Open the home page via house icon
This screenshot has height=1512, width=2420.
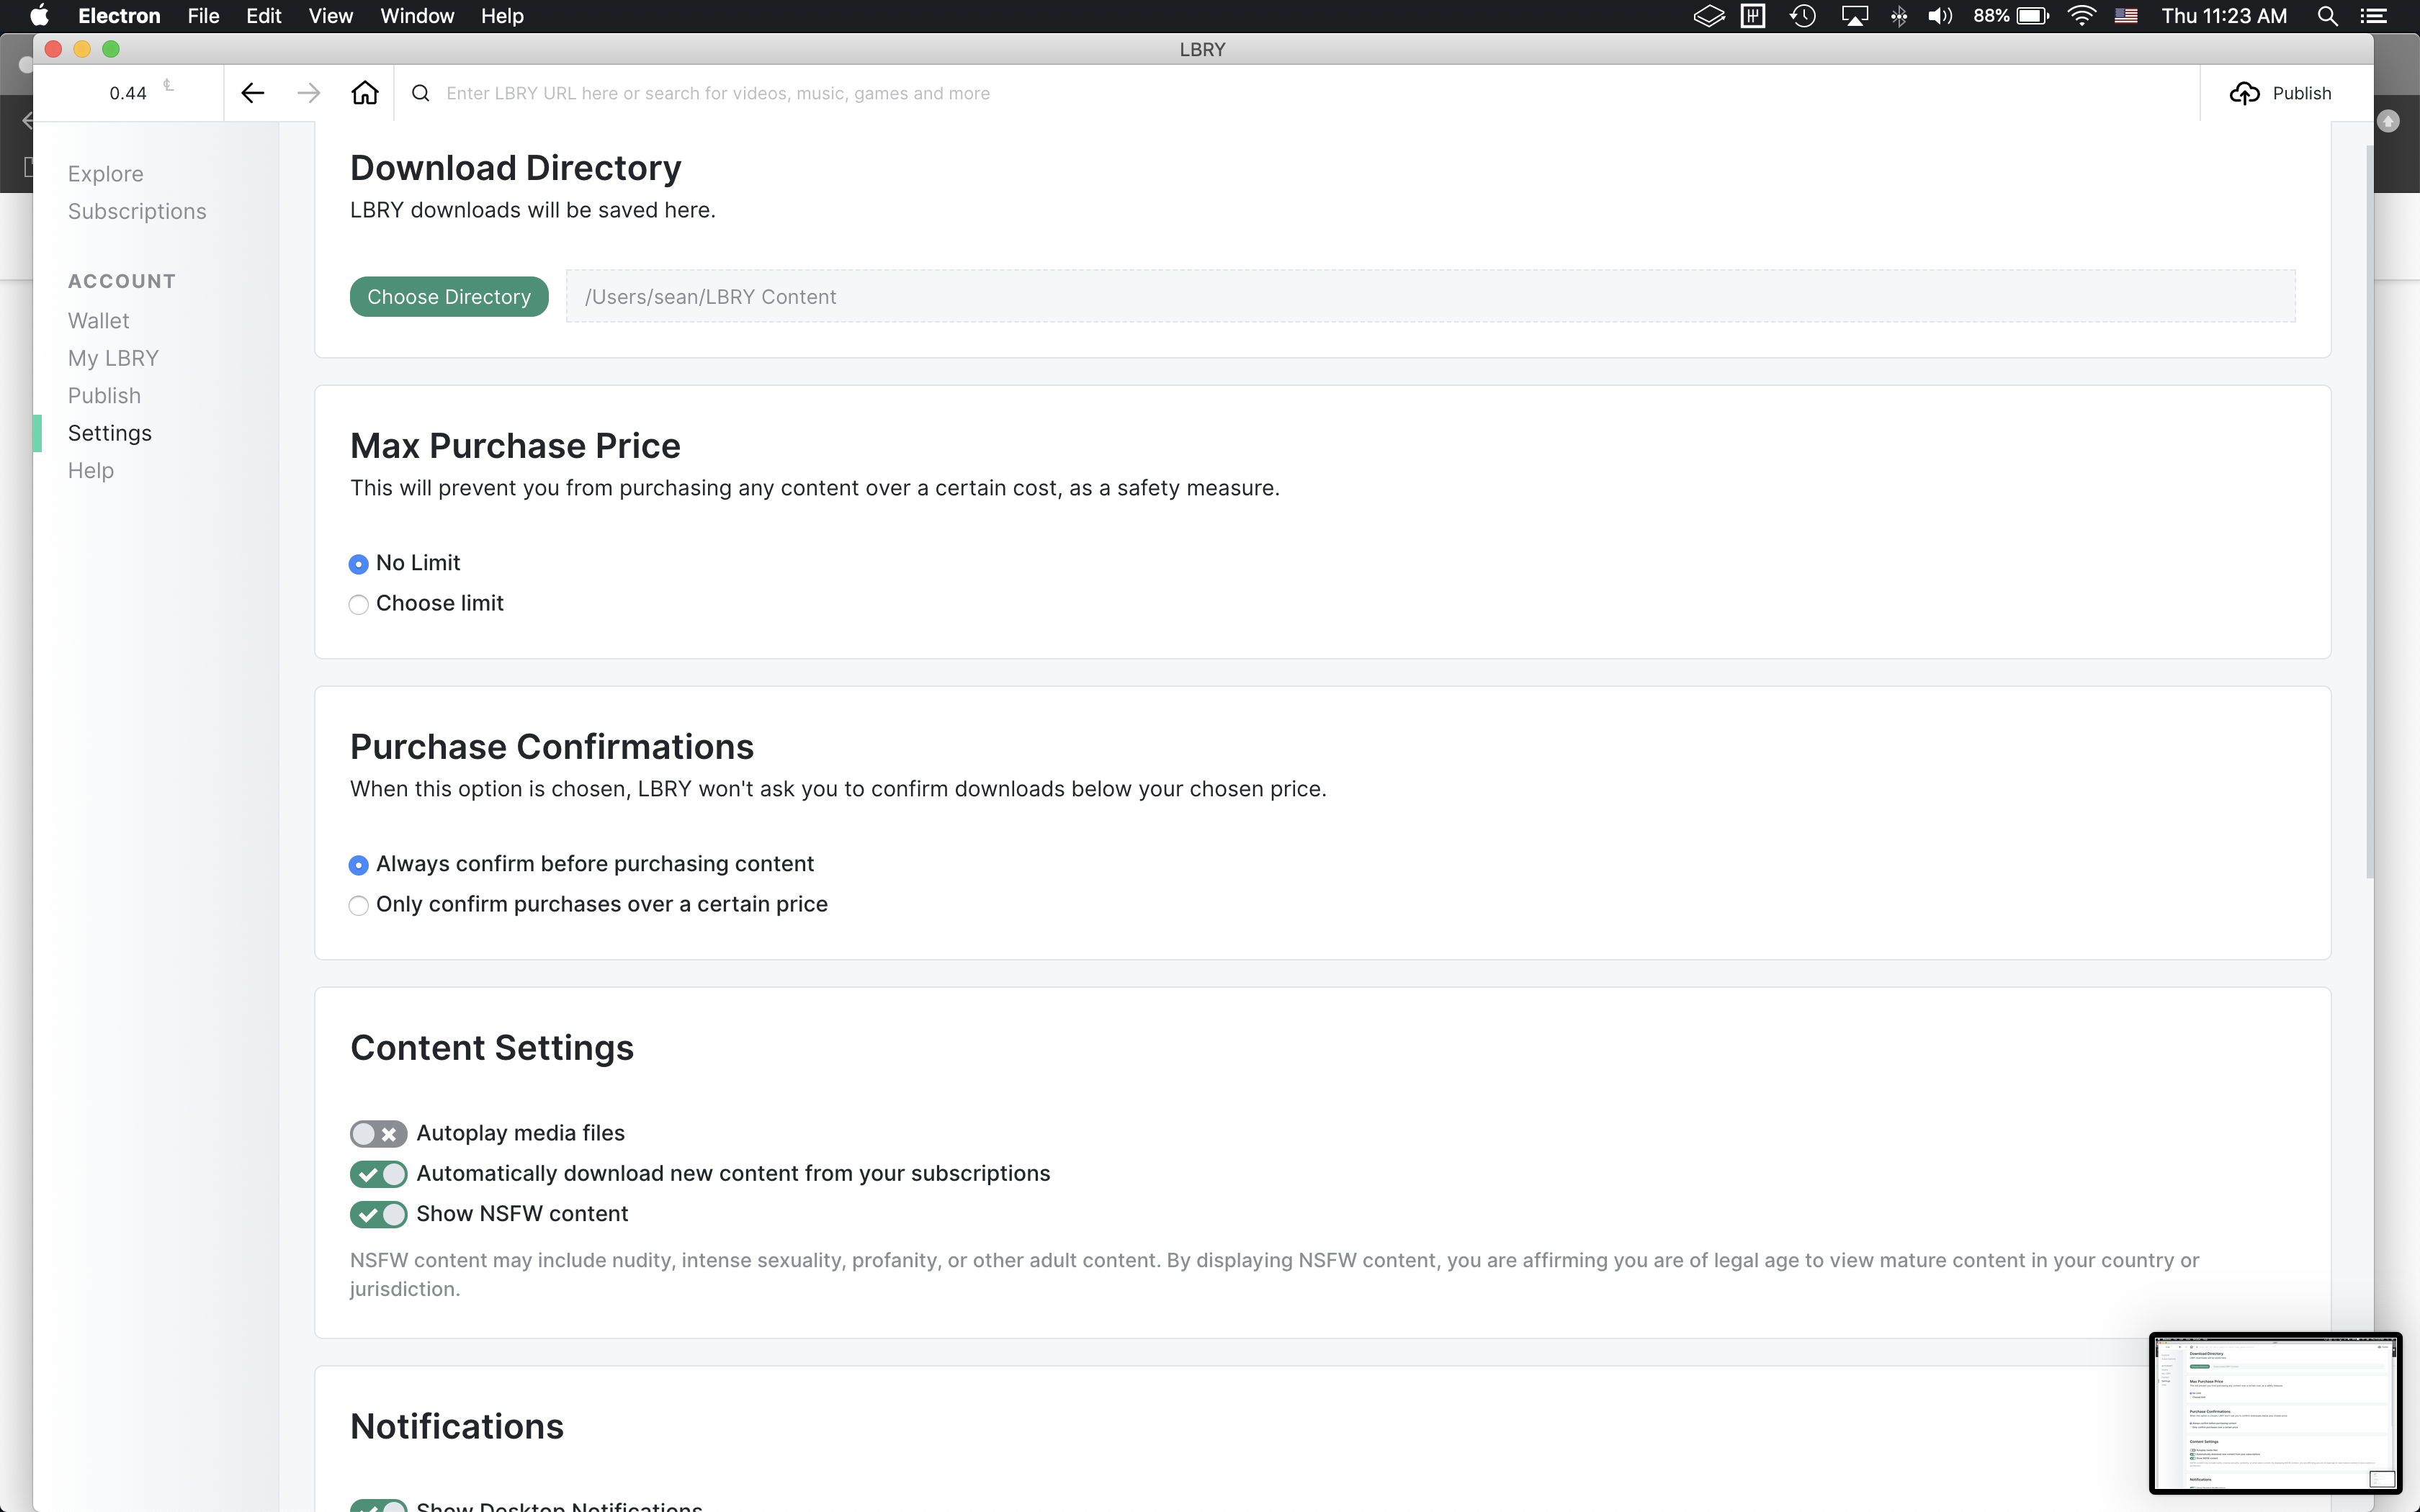click(365, 93)
